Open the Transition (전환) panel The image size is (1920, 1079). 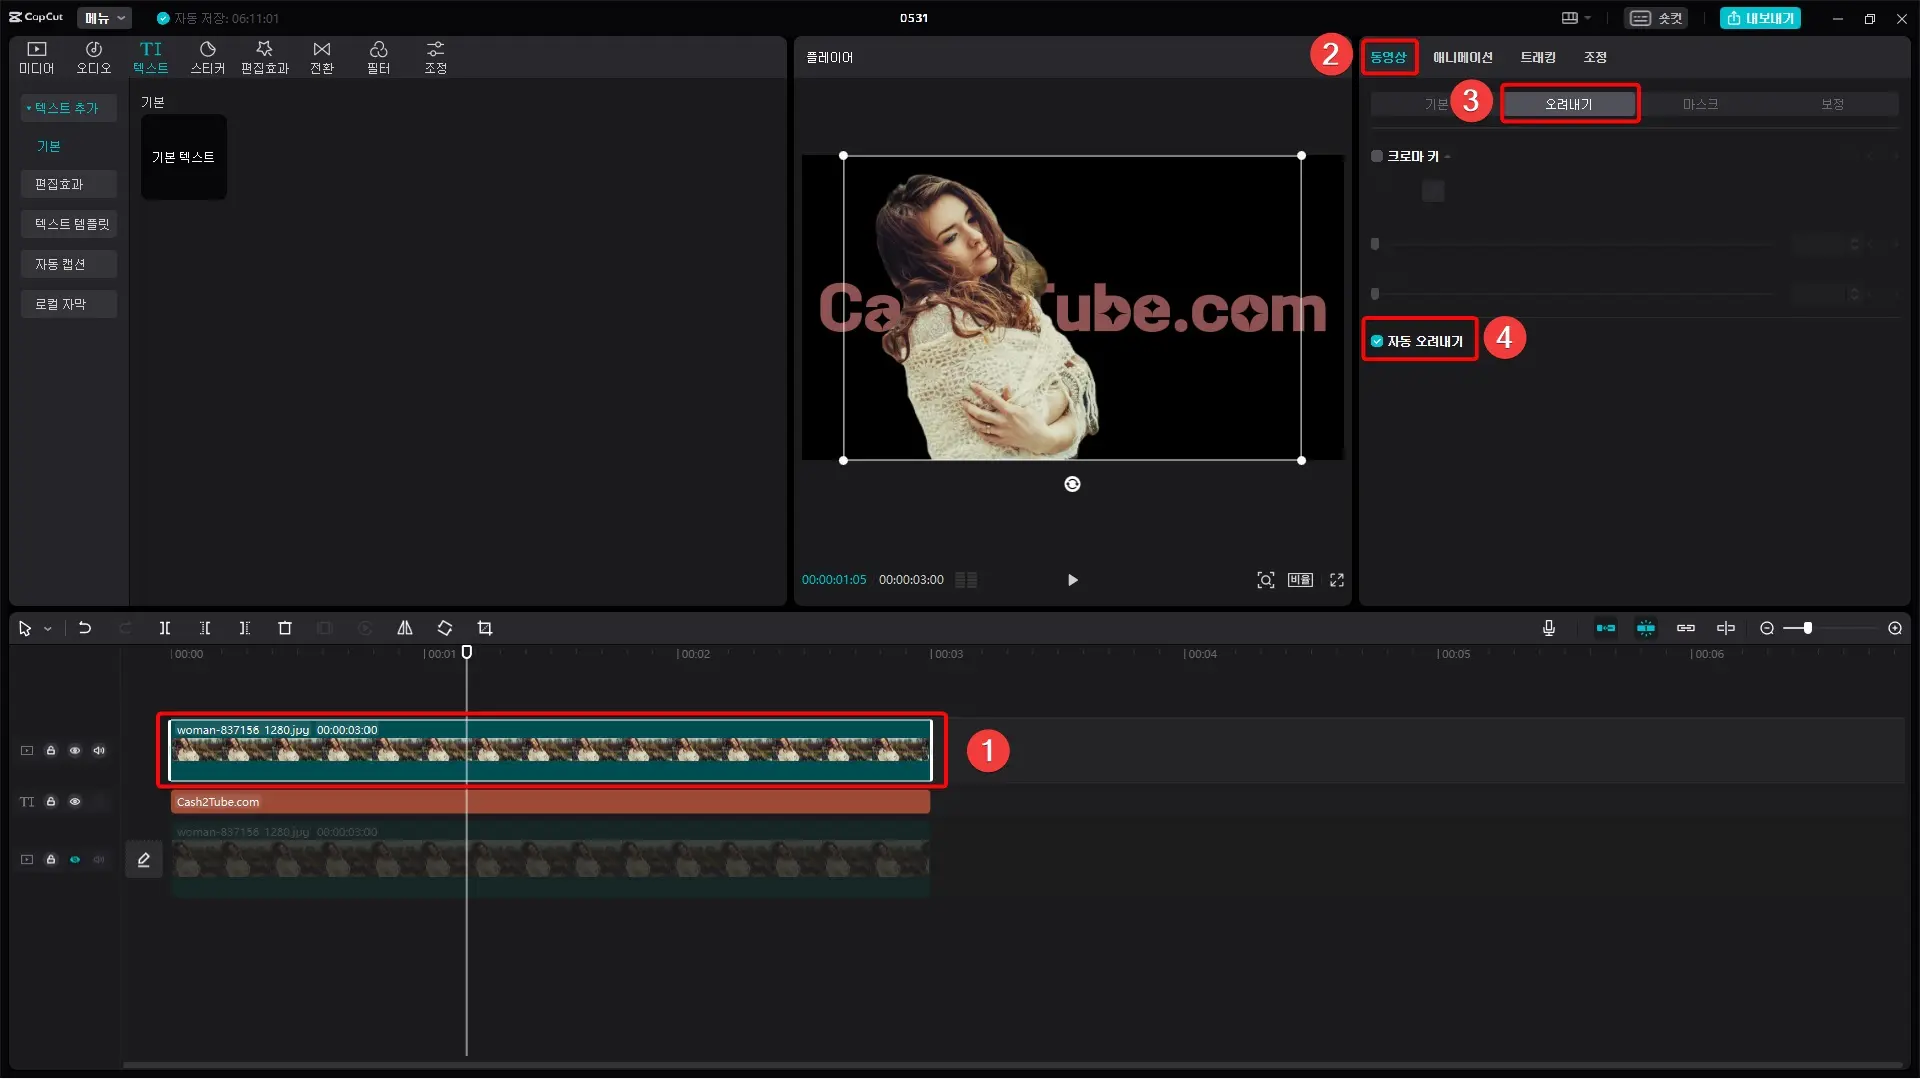click(321, 58)
